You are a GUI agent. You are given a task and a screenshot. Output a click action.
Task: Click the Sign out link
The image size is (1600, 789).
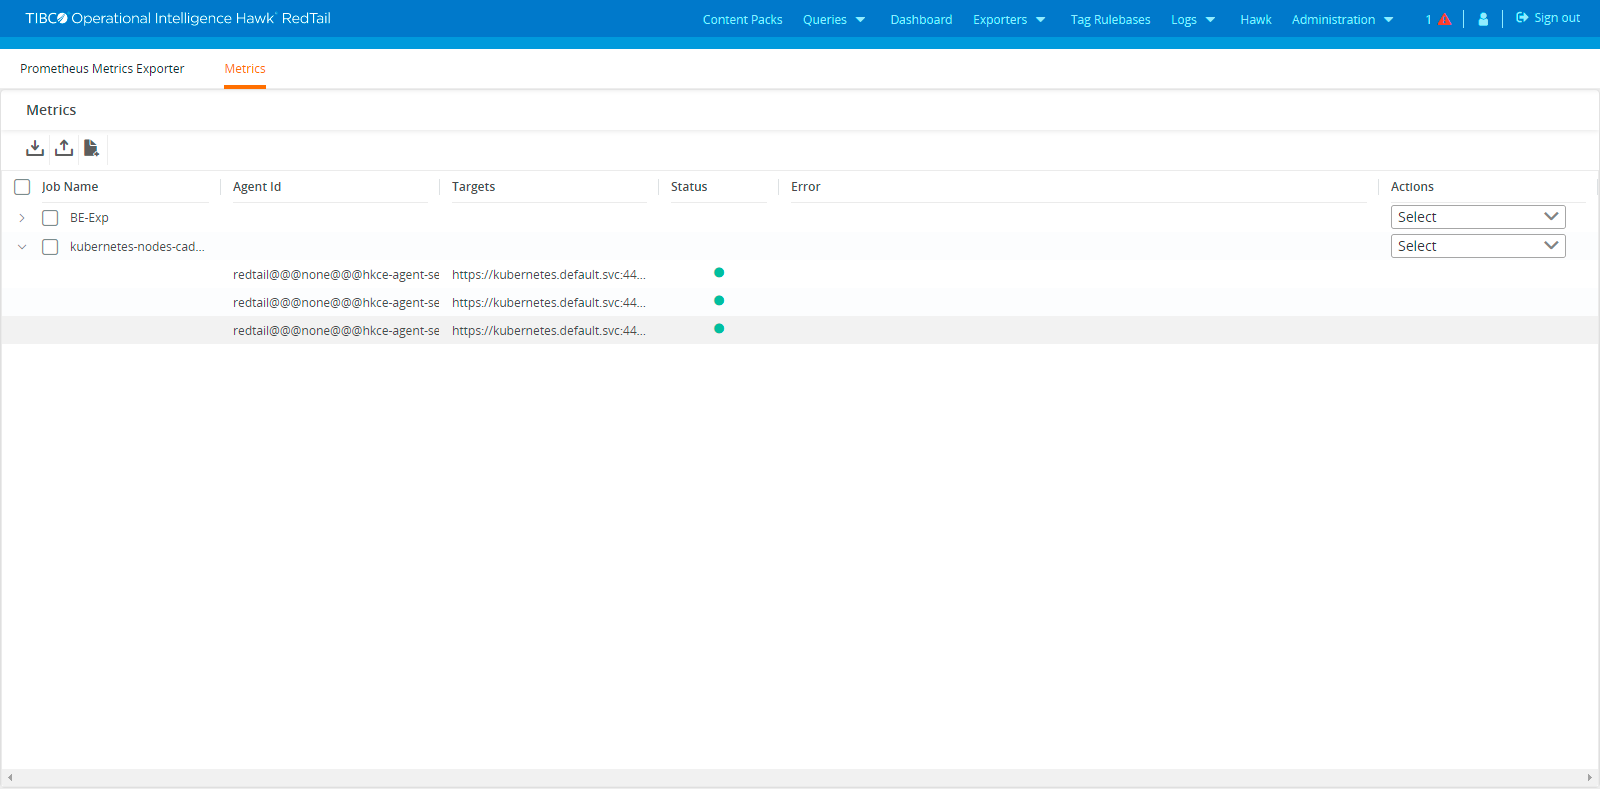(x=1548, y=18)
